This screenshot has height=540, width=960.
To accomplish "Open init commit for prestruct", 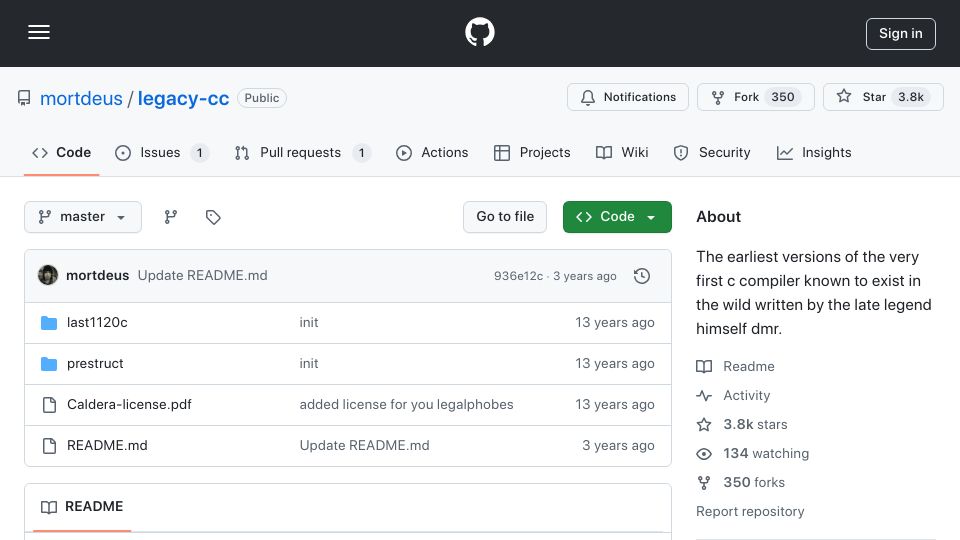I will [x=309, y=364].
